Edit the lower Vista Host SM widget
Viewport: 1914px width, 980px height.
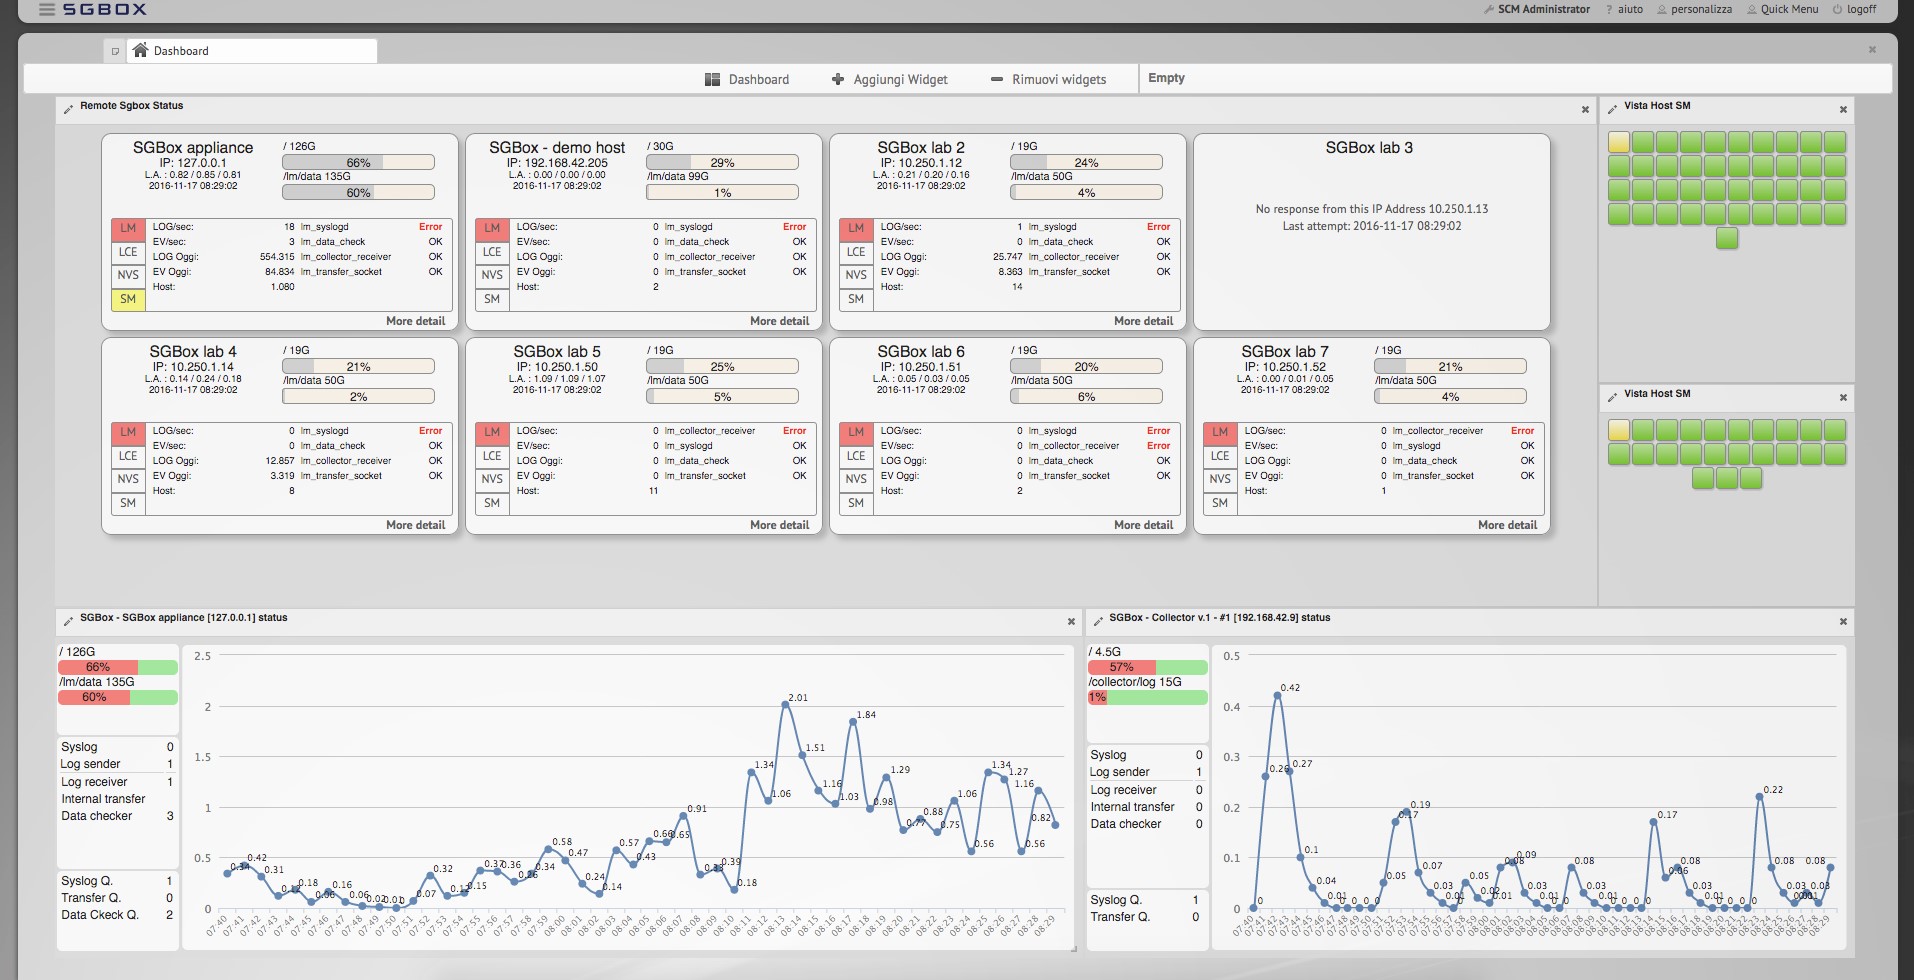click(x=1612, y=396)
